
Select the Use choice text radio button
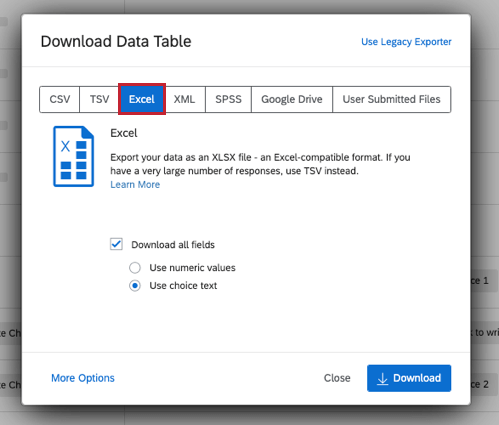[135, 286]
